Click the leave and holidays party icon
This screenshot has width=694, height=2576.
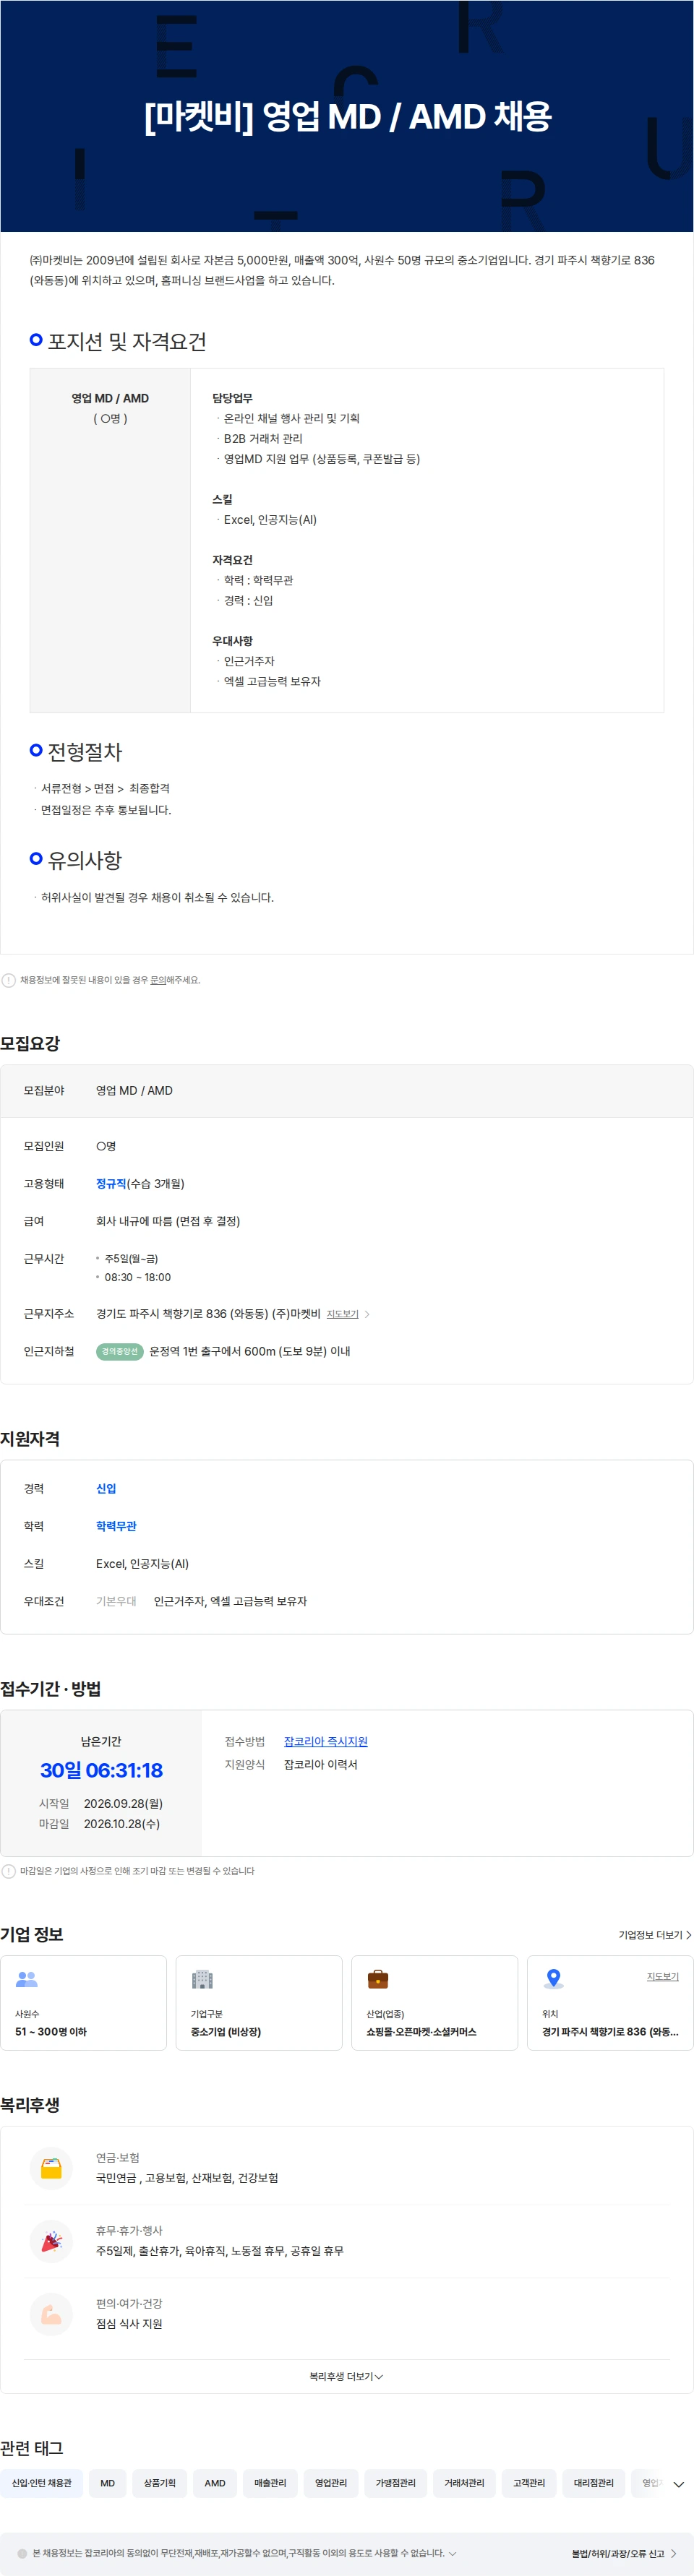tap(51, 2242)
